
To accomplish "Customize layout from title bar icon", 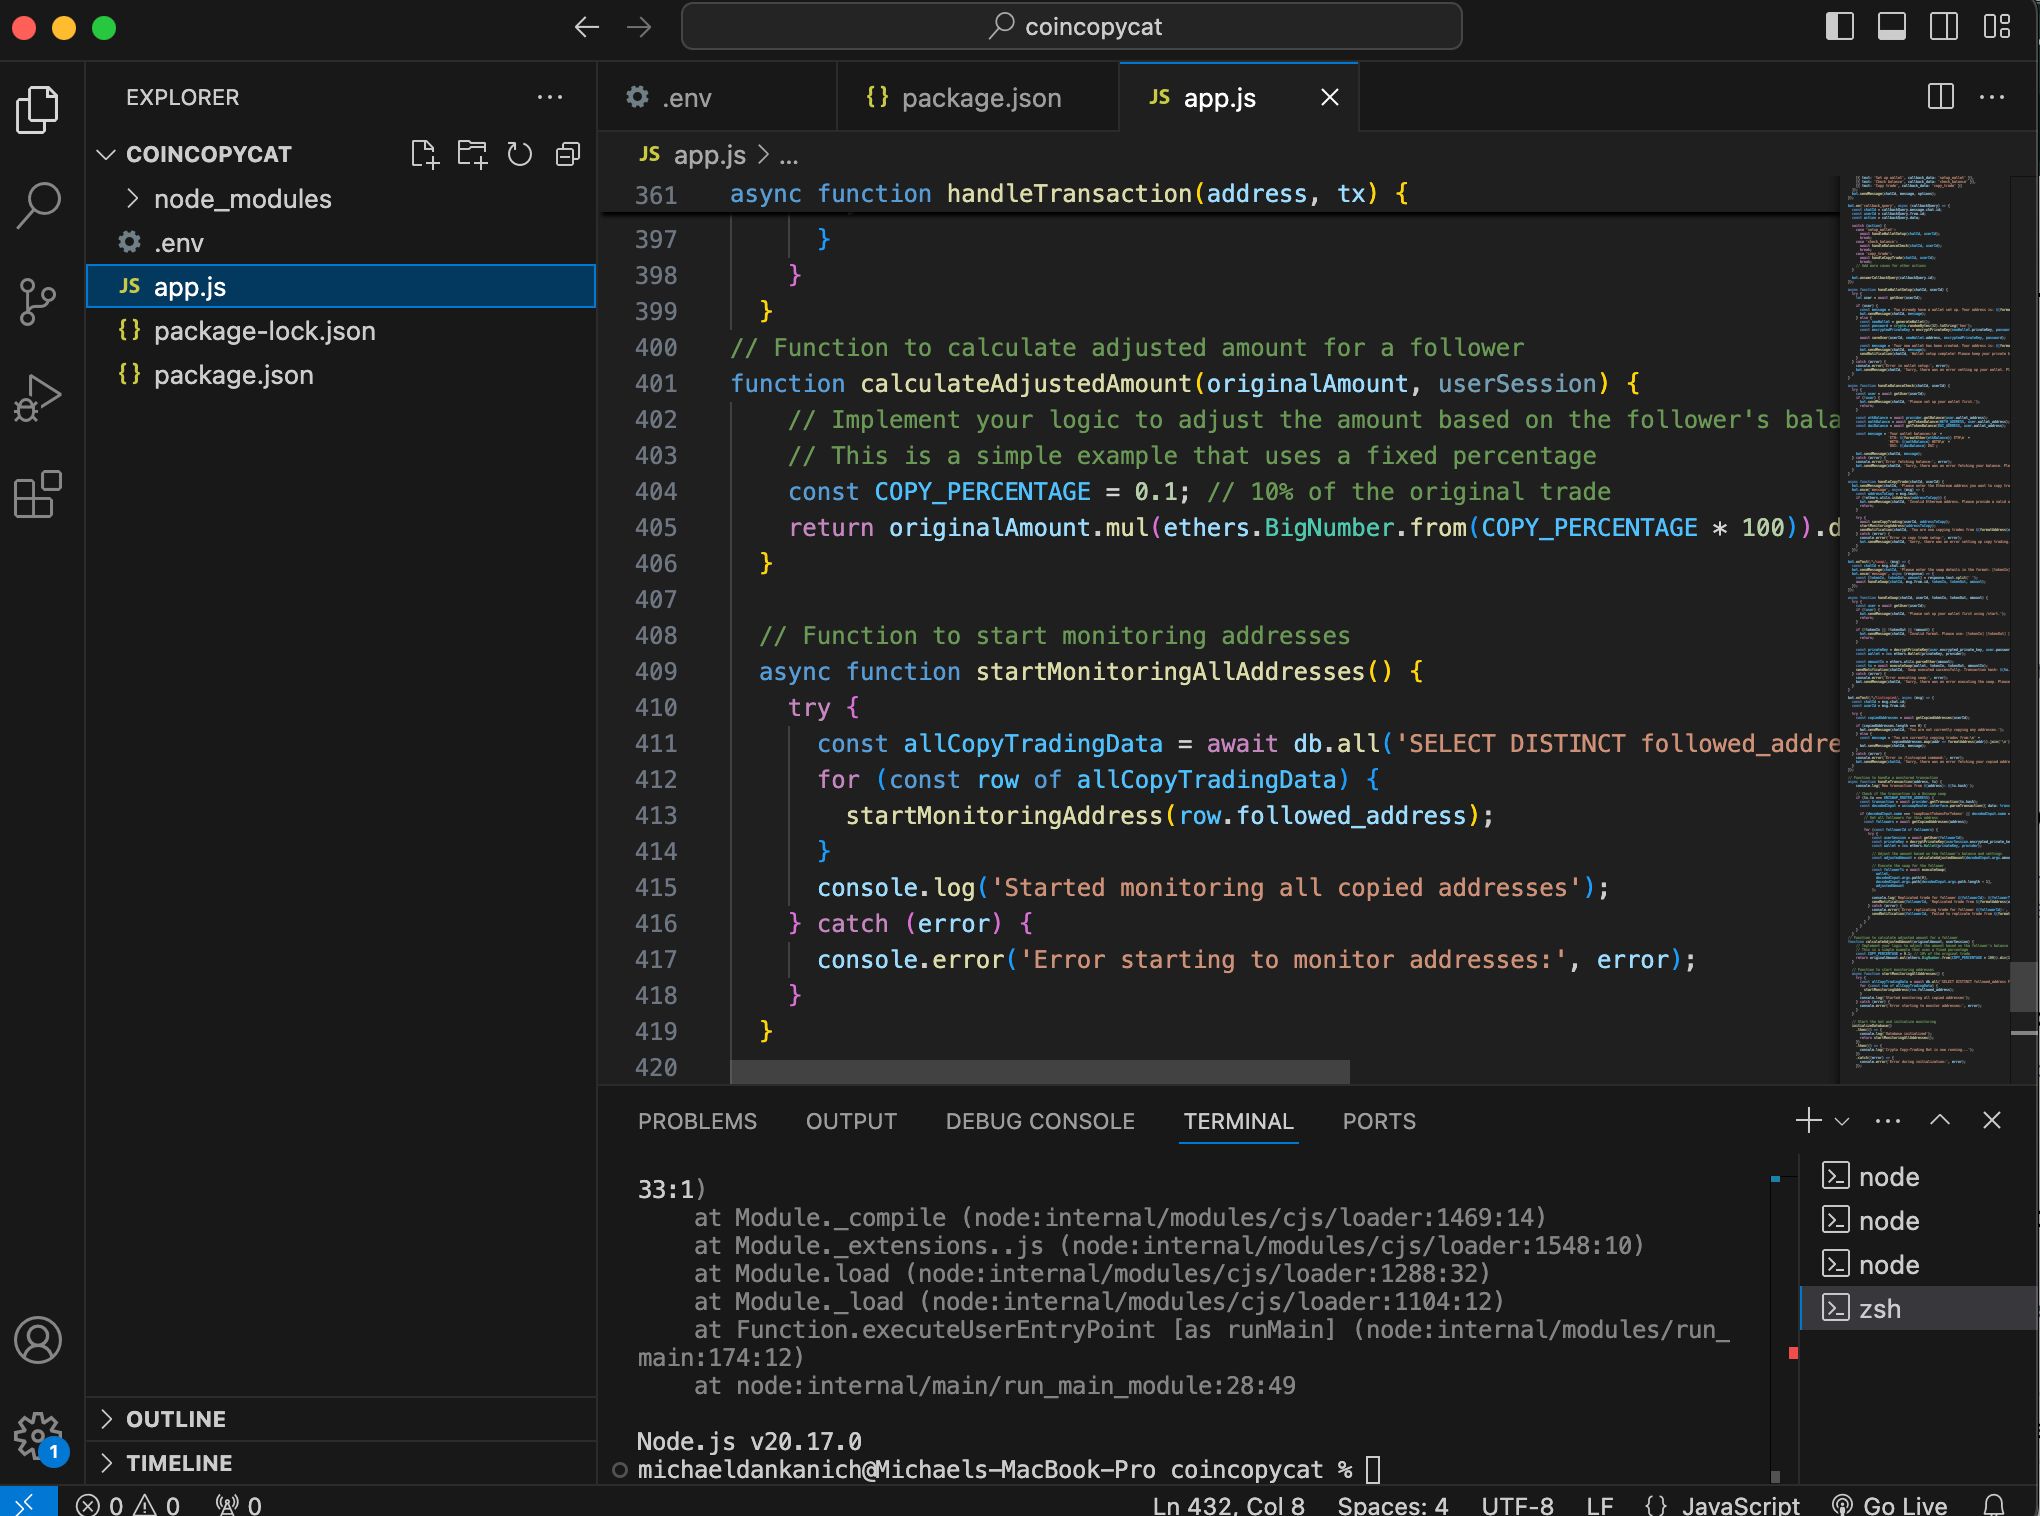I will click(x=1997, y=27).
